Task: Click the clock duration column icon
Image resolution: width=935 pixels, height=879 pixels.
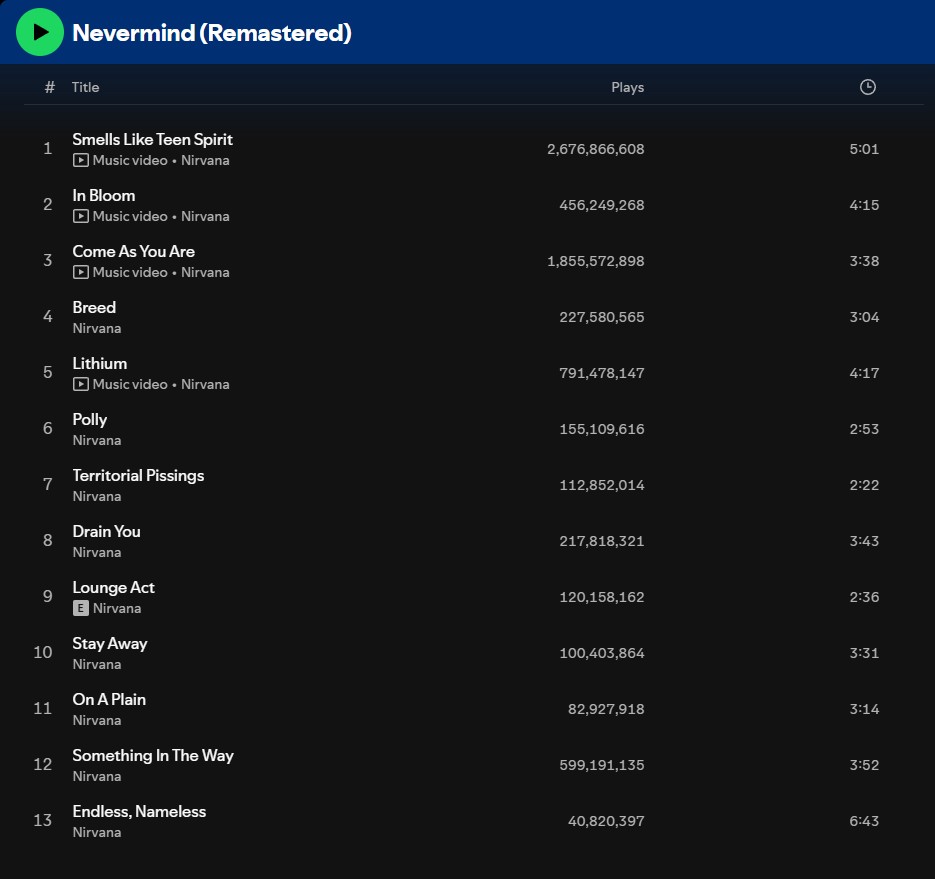Action: click(x=868, y=87)
